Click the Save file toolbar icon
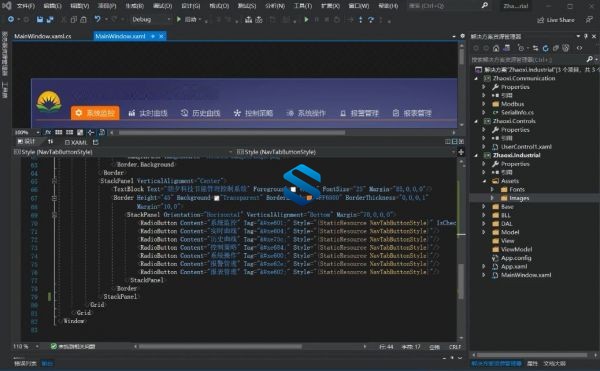 coord(40,20)
